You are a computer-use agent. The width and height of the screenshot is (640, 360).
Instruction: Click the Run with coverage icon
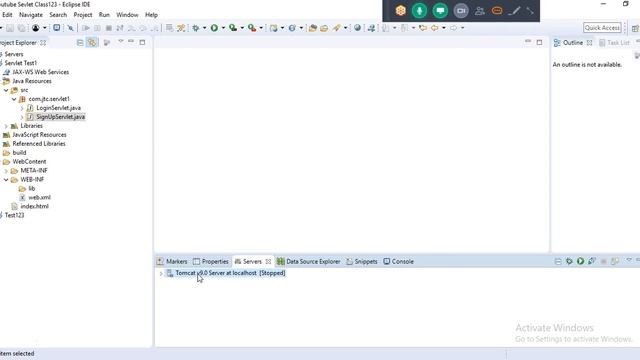(233, 28)
